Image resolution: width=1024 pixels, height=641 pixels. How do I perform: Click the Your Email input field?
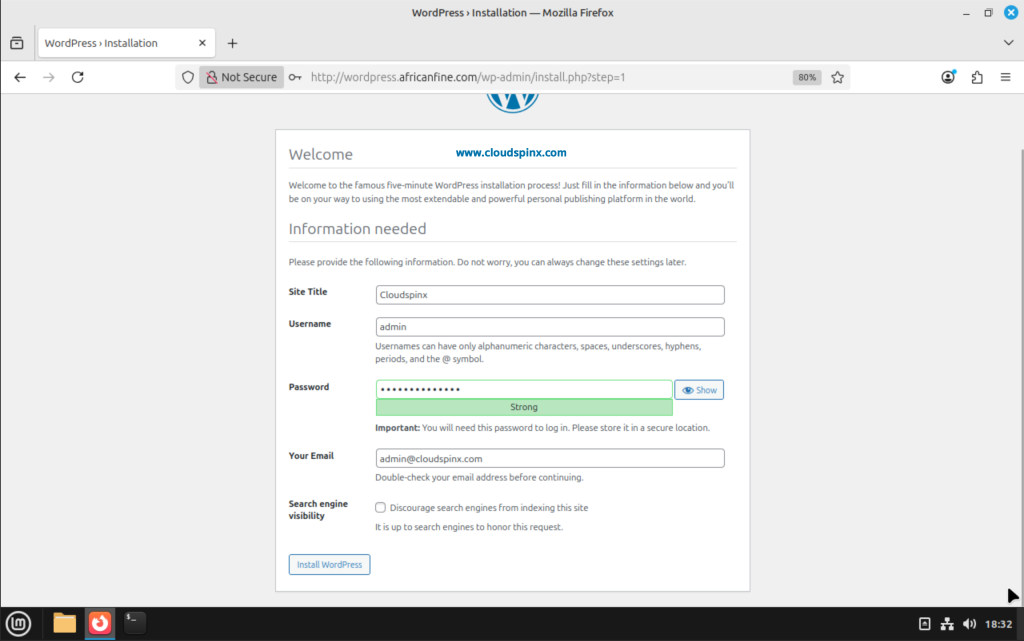pos(550,458)
